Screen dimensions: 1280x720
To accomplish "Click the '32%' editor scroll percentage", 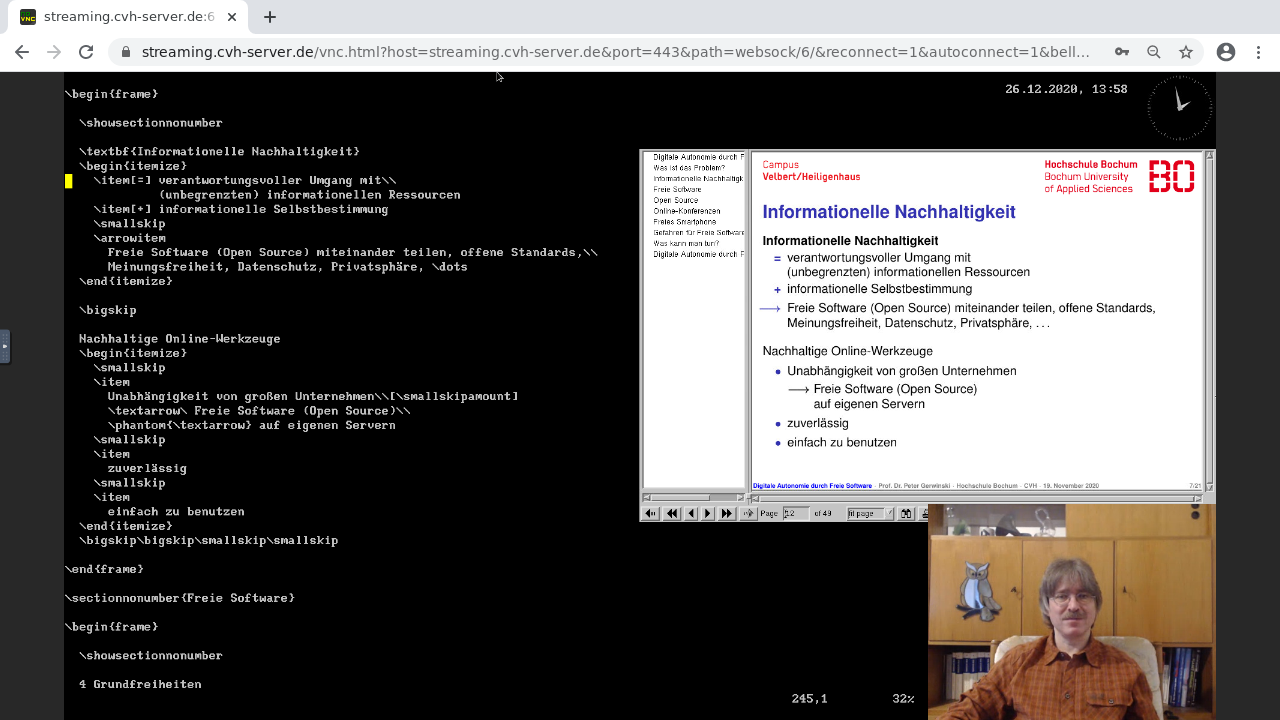I will (903, 699).
